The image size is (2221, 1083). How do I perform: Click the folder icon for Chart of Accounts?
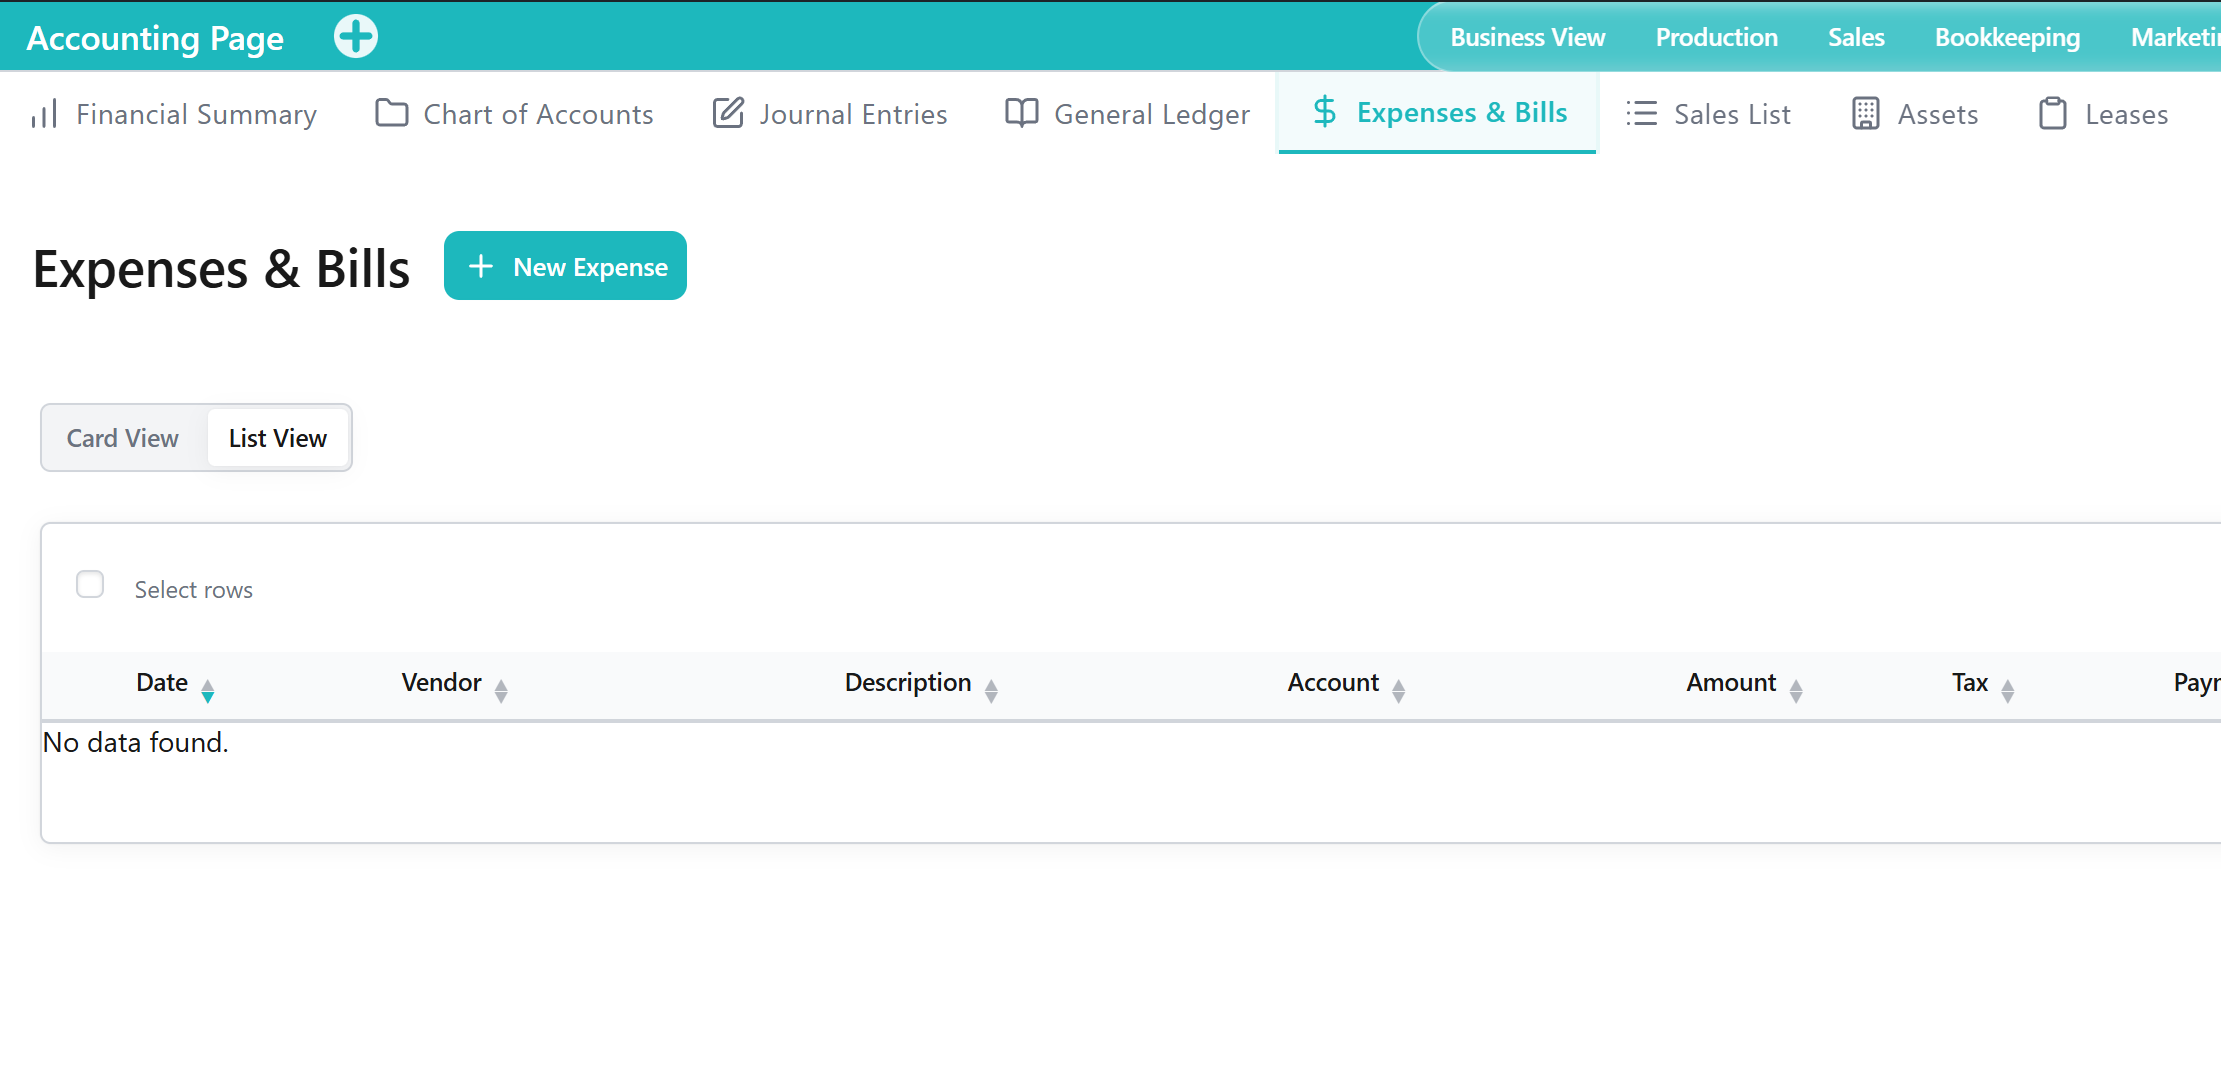click(391, 113)
